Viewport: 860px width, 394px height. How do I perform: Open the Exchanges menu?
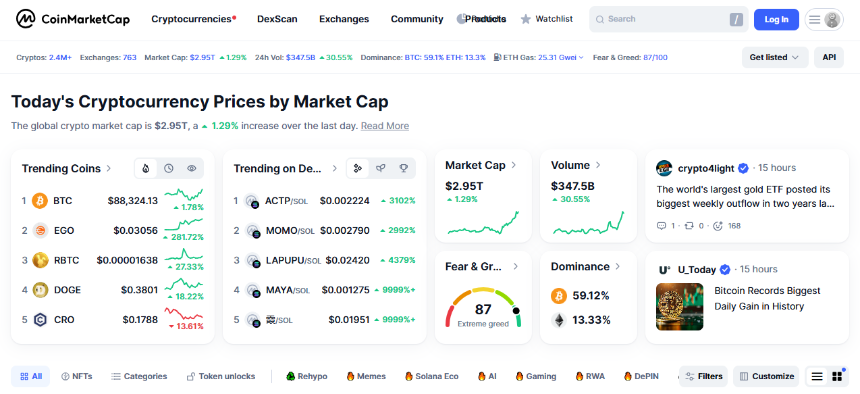pos(344,19)
